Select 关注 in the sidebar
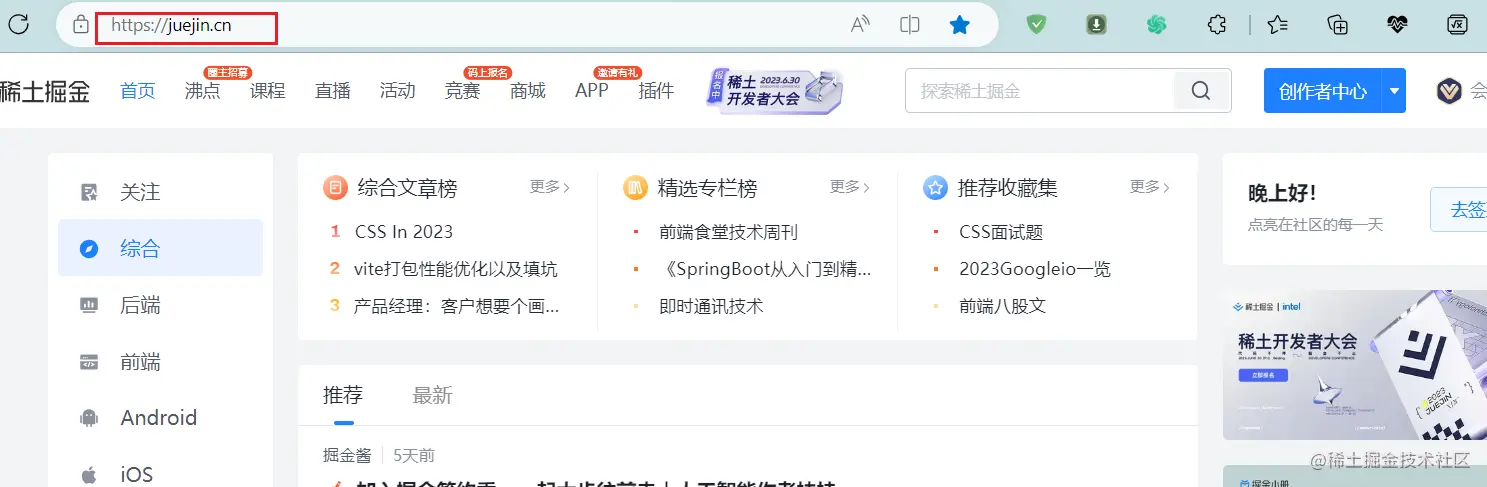The image size is (1487, 487). [160, 192]
